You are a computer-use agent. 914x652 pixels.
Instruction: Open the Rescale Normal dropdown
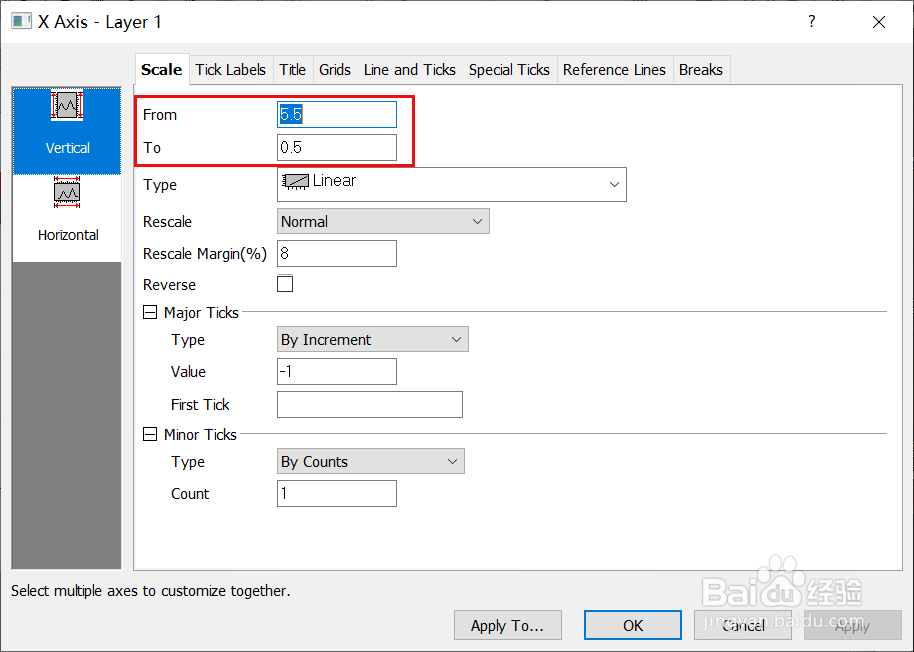(382, 222)
